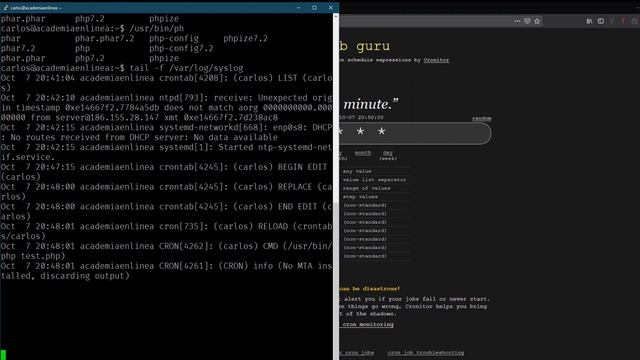The image size is (640, 360).
Task: Click 'step values' legend row
Action: tap(360, 197)
